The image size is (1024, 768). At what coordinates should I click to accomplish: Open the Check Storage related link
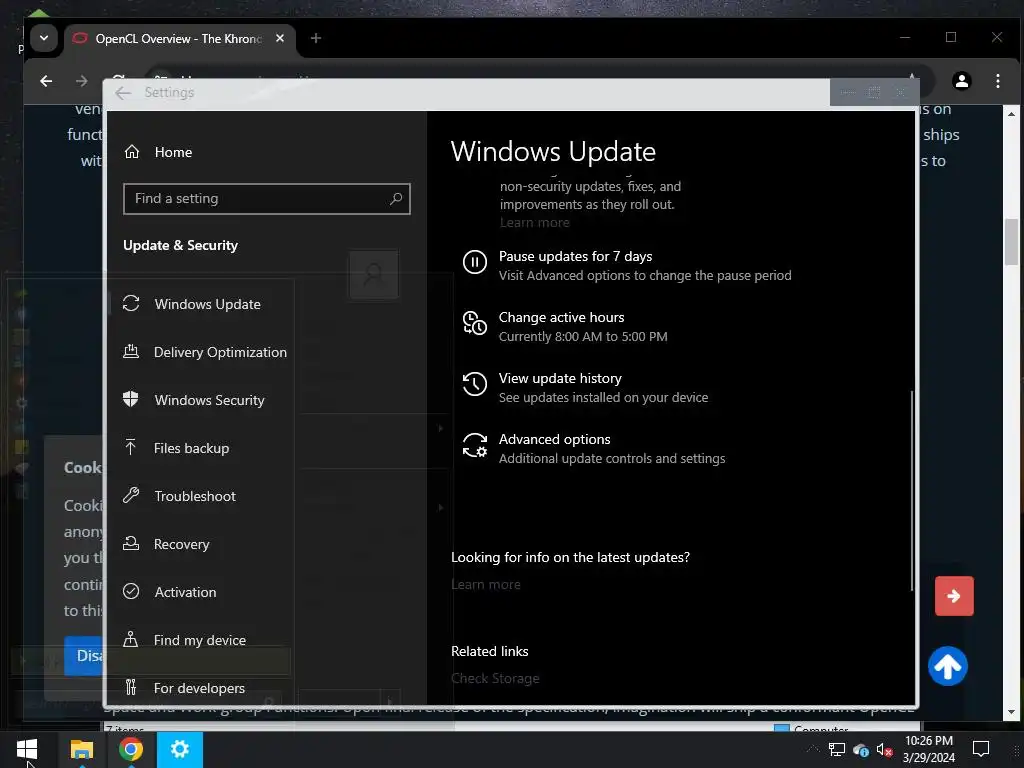click(x=495, y=679)
